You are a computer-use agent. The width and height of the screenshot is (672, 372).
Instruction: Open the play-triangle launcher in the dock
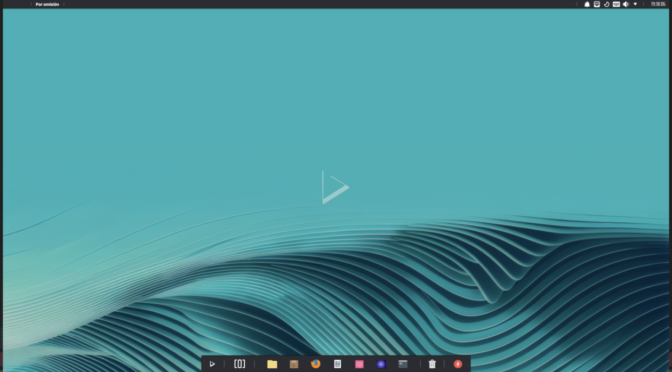pos(212,364)
